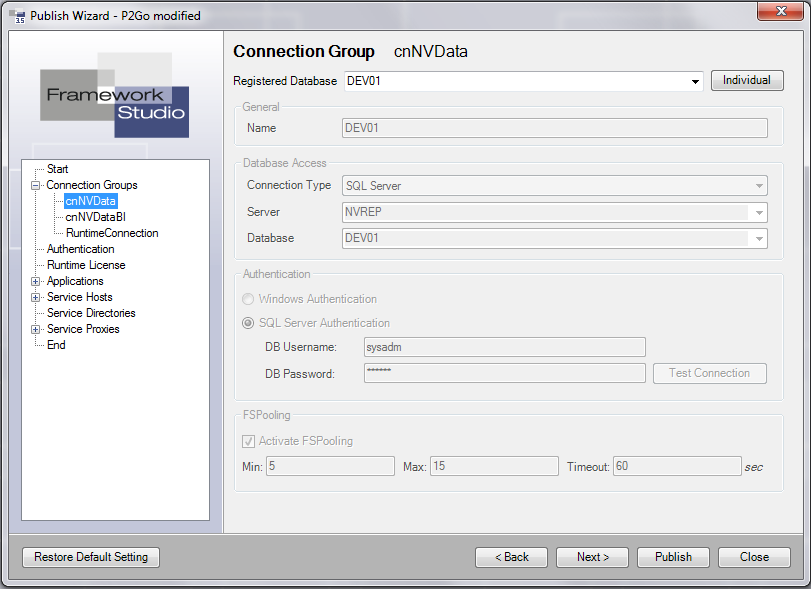Click the DB Username field
Viewport: 811px width, 589px height.
tap(505, 347)
